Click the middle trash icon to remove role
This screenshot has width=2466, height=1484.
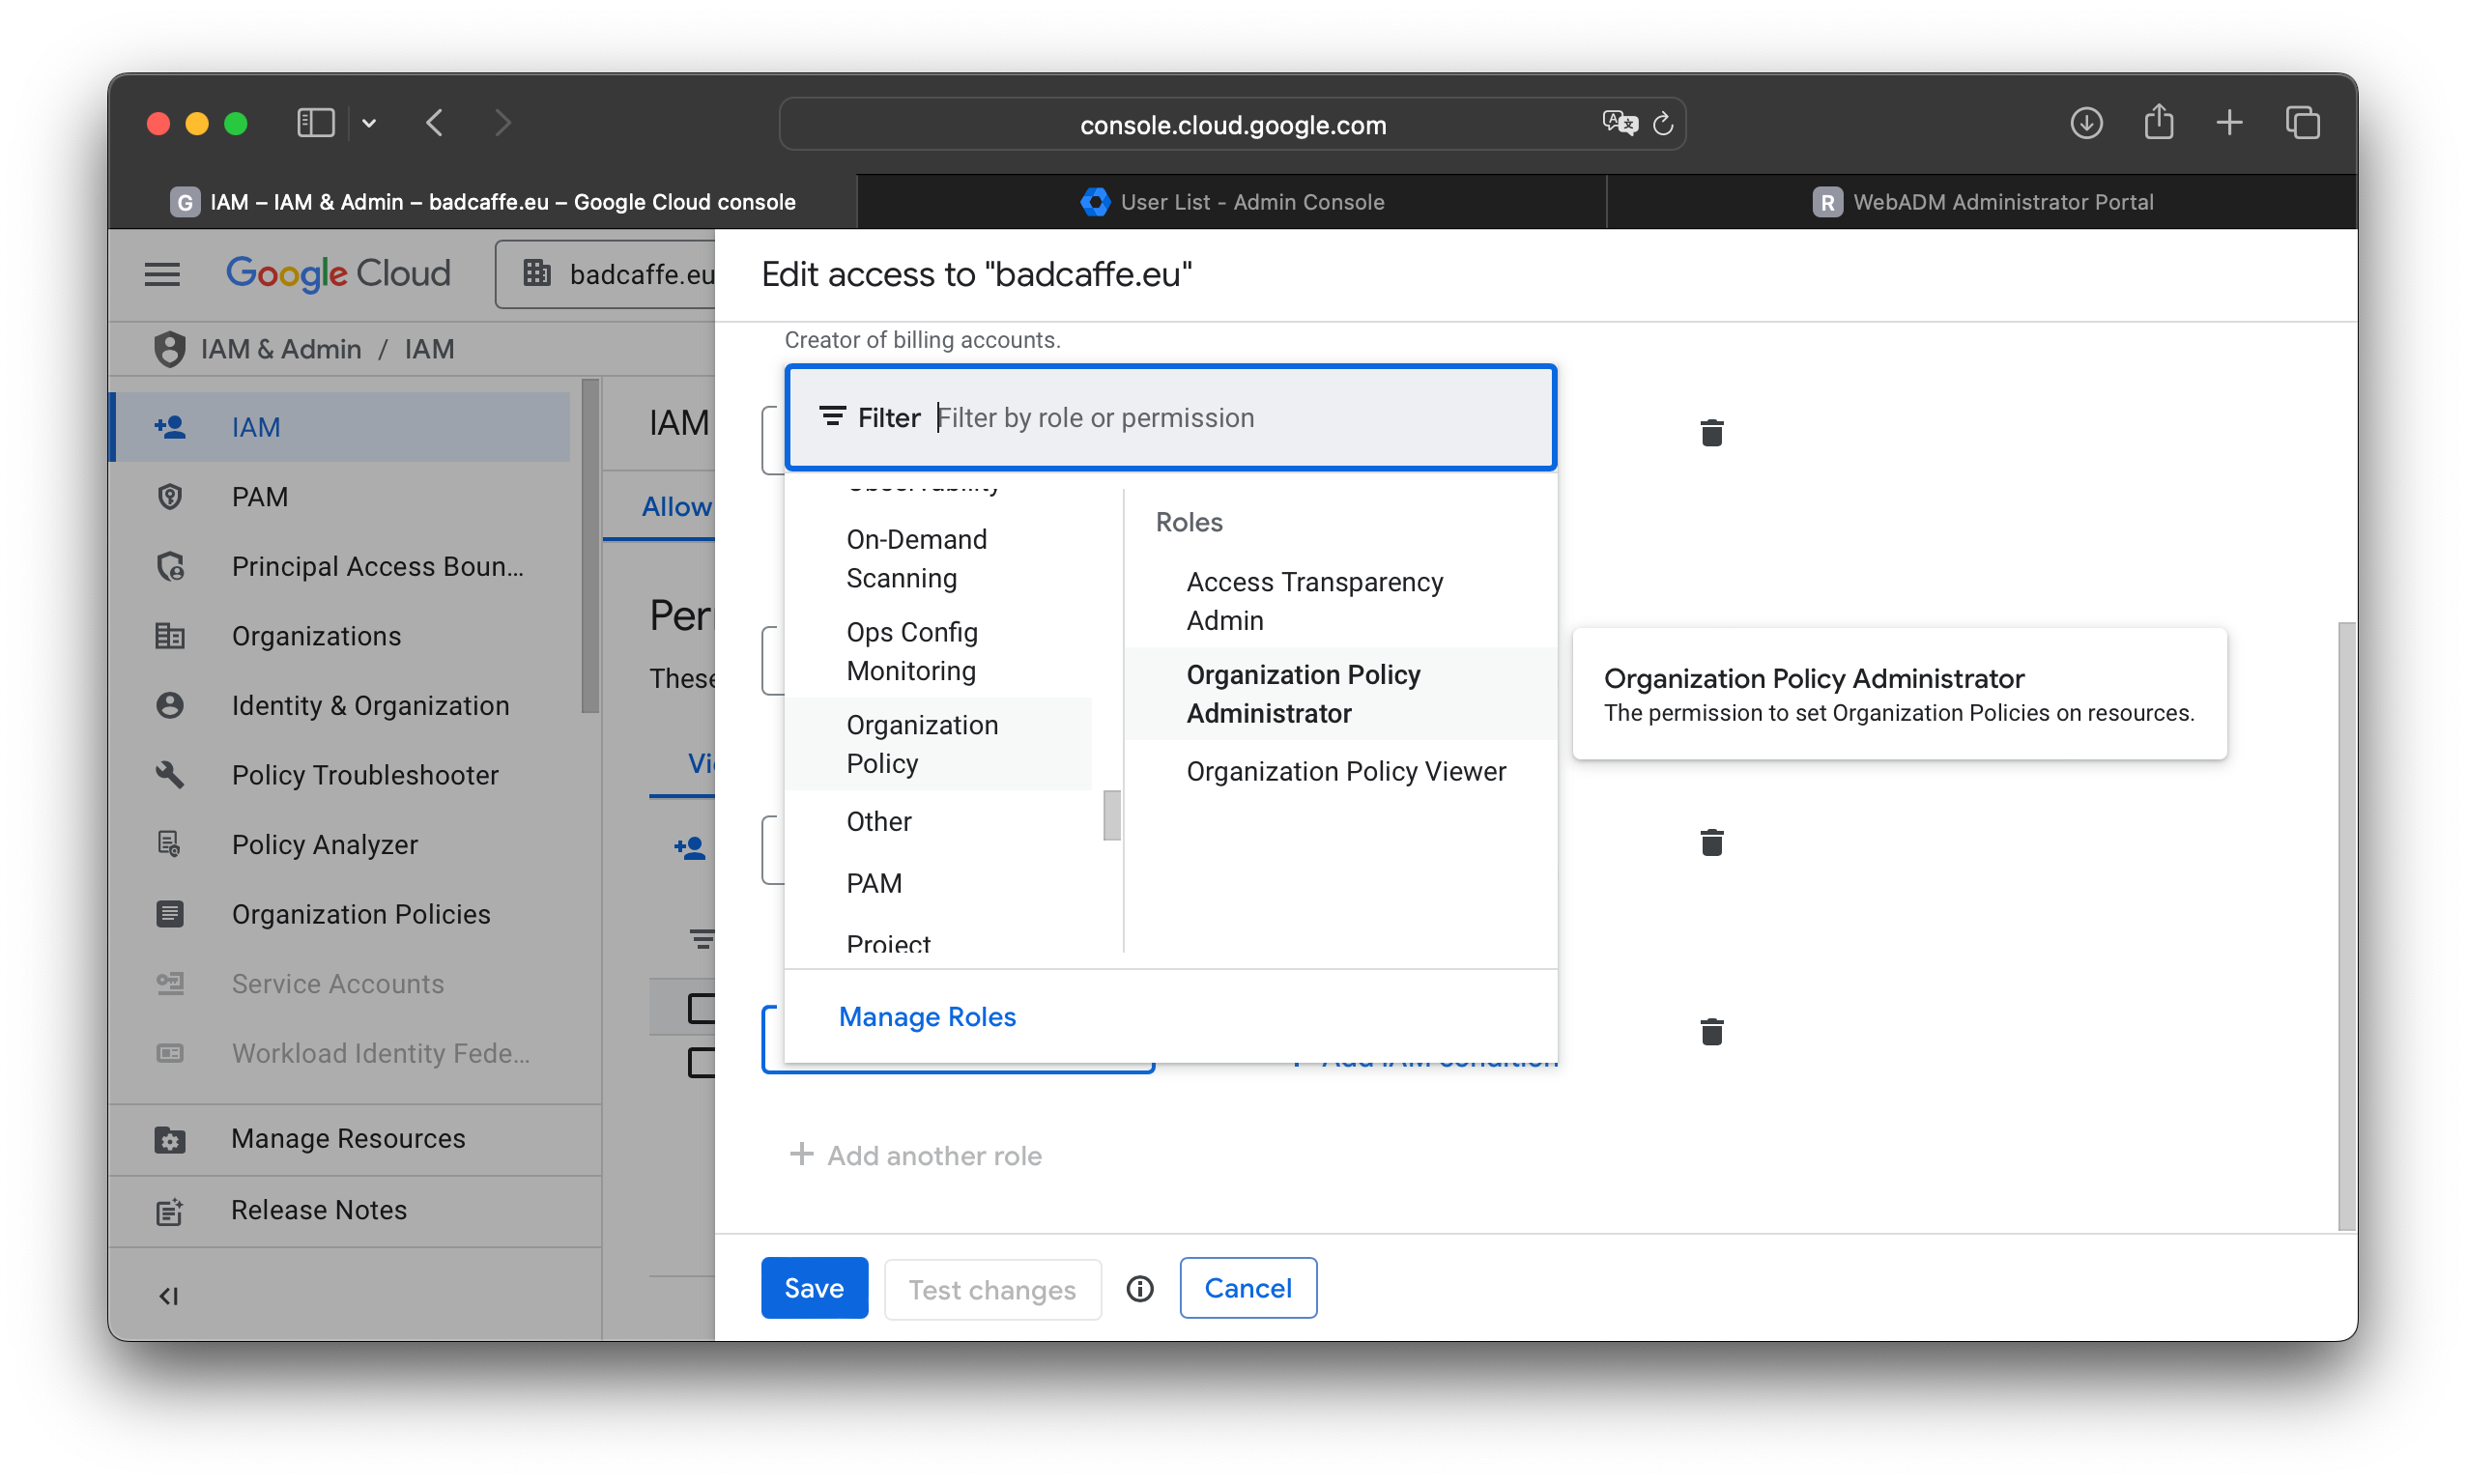1711,842
